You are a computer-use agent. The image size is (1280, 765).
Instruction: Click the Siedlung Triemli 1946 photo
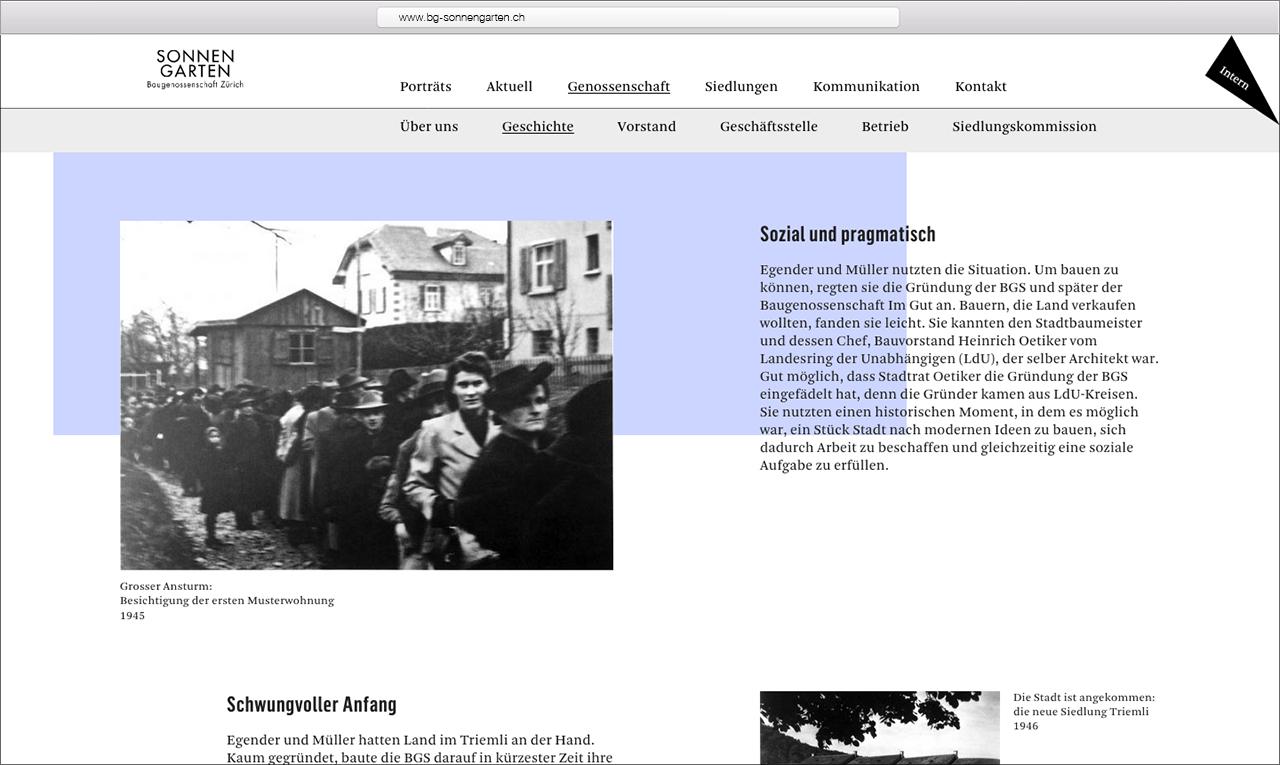[879, 727]
